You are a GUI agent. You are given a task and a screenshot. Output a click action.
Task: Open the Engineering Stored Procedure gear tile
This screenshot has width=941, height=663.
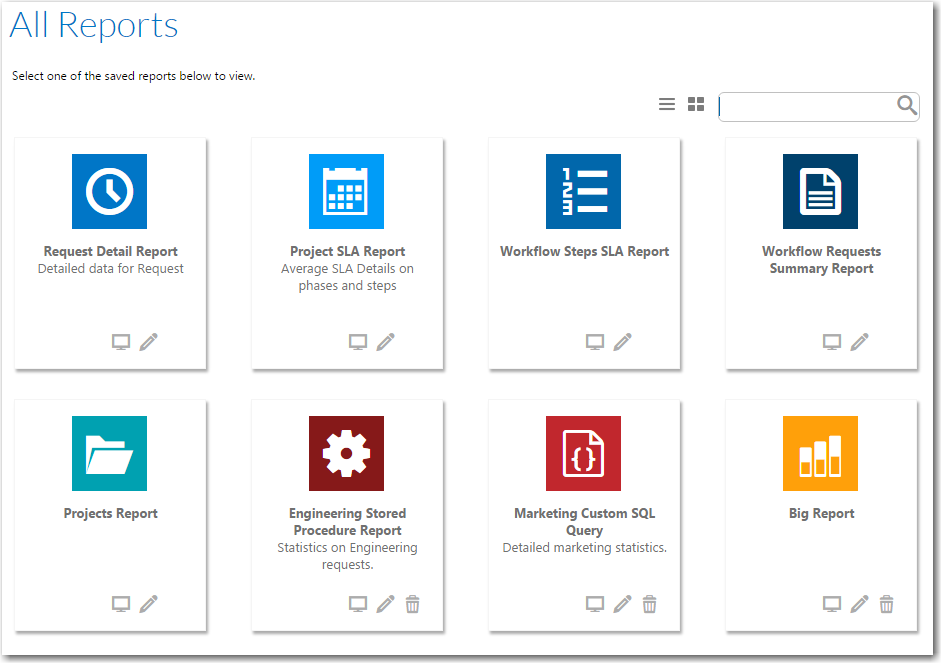346,454
